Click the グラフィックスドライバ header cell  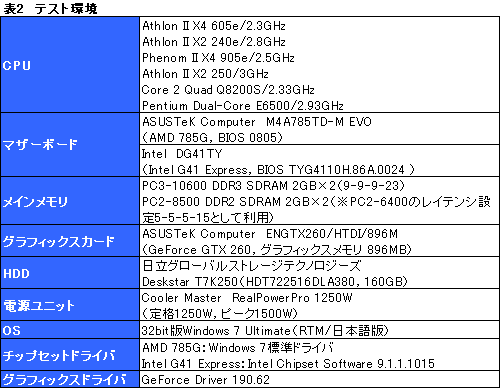pyautogui.click(x=70, y=379)
